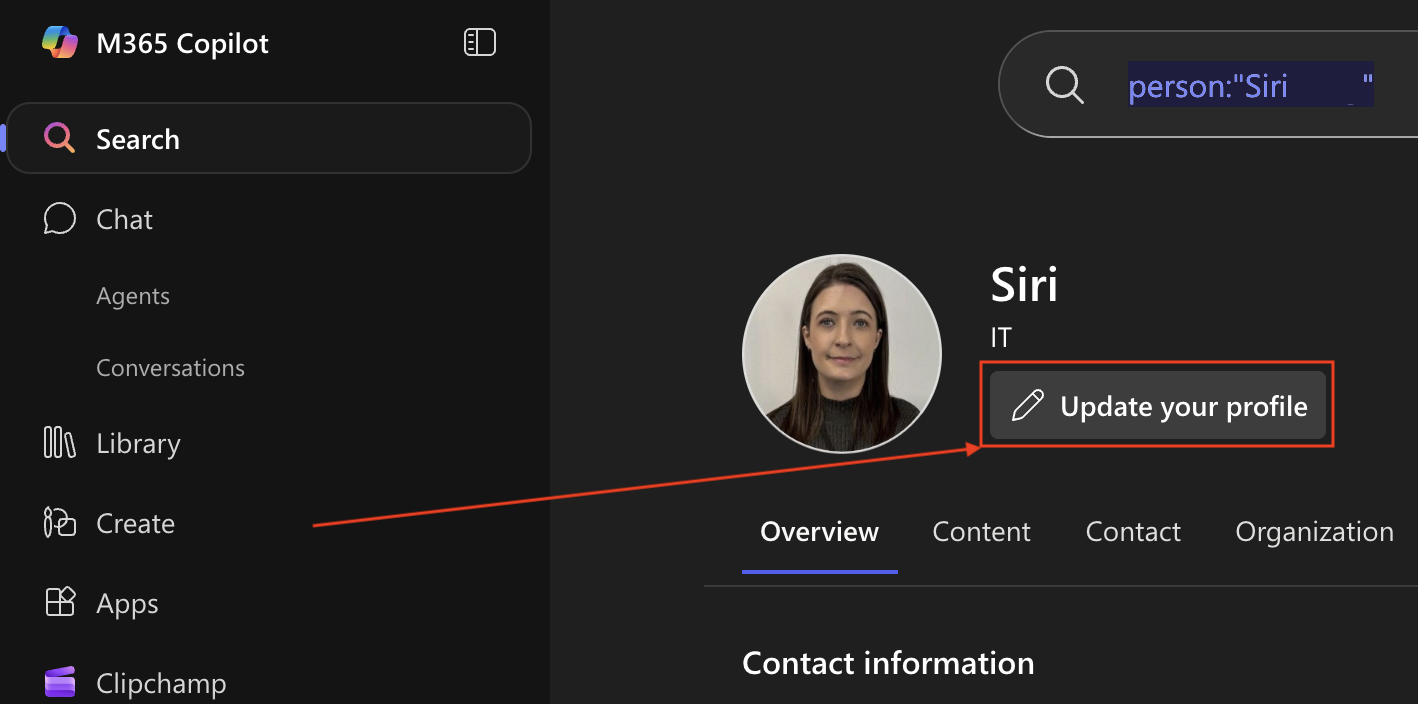Click the M365 Copilot logo icon
The image size is (1418, 704).
coord(60,43)
